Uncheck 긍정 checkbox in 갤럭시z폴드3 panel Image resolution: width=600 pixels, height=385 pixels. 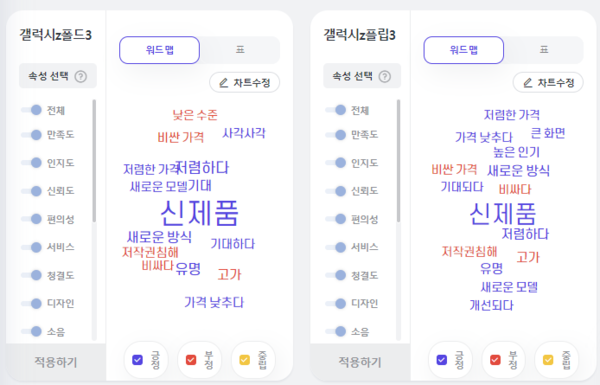(x=137, y=360)
